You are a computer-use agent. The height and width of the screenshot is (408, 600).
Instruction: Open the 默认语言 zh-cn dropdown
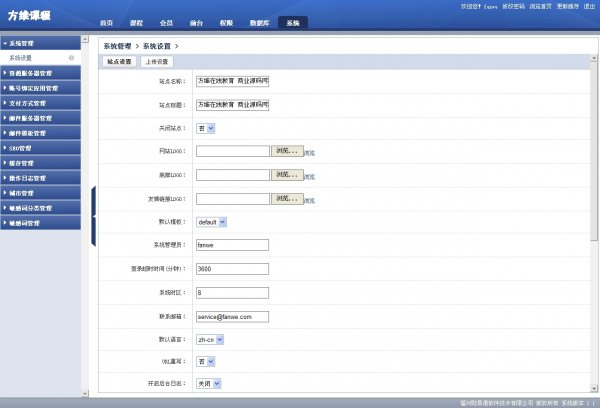[210, 338]
